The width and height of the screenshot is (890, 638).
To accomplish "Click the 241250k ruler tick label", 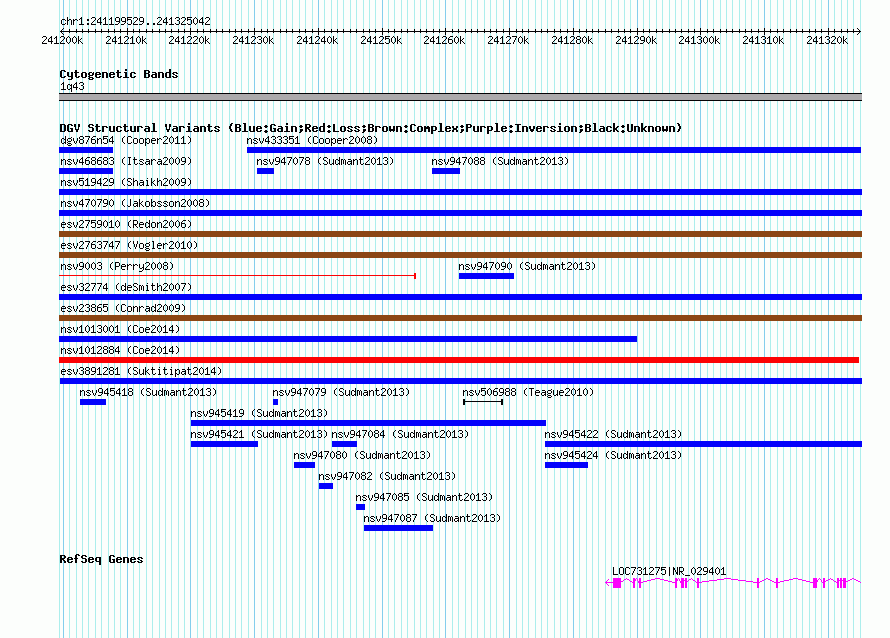I will point(381,40).
